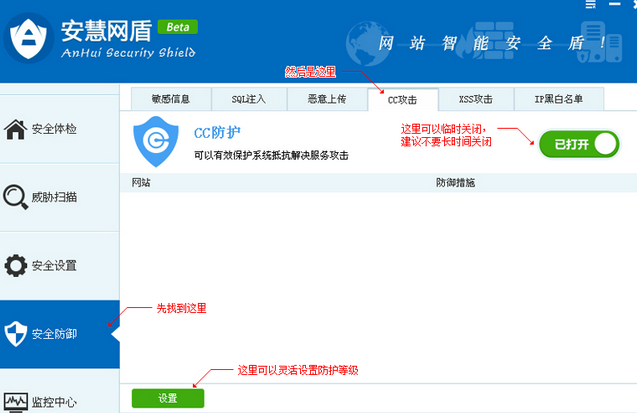Click the 安慧网盾 title text

[x=107, y=31]
